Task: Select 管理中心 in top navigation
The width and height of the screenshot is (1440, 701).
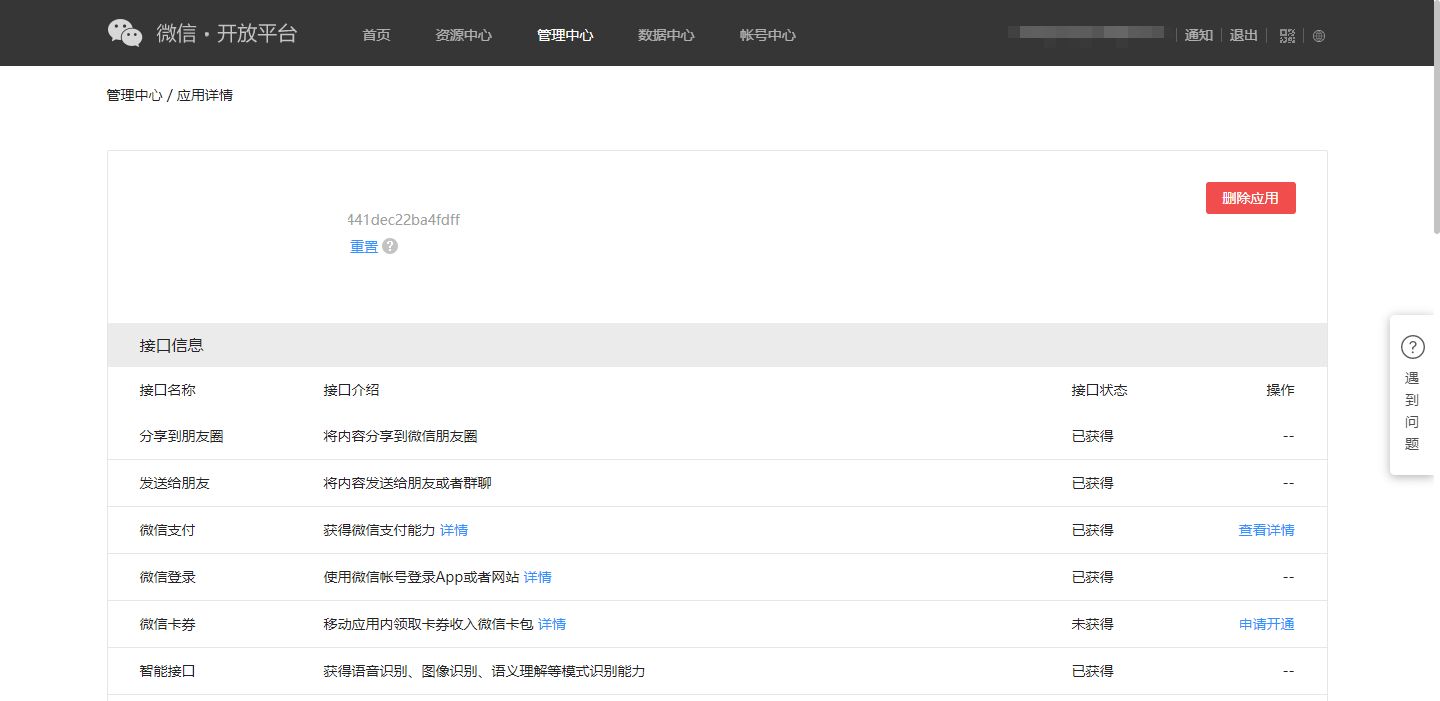Action: tap(565, 35)
